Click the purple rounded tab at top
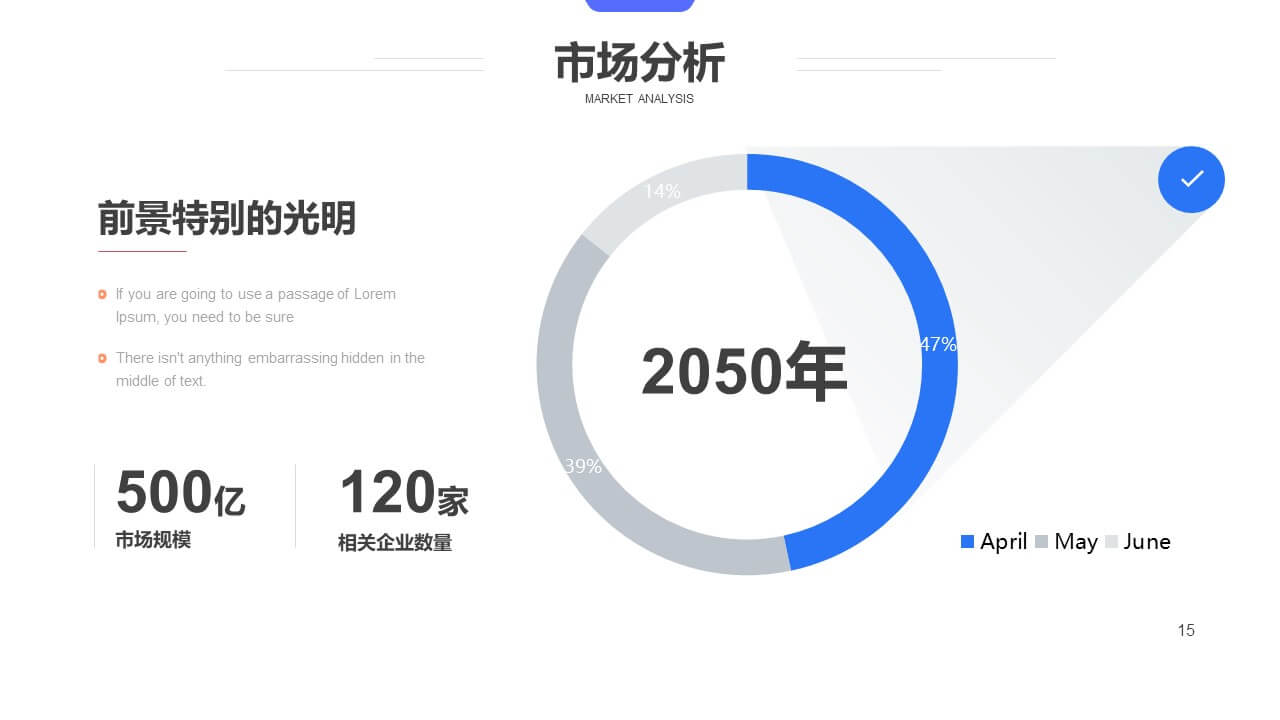Image resolution: width=1280 pixels, height=720 pixels. pyautogui.click(x=640, y=5)
